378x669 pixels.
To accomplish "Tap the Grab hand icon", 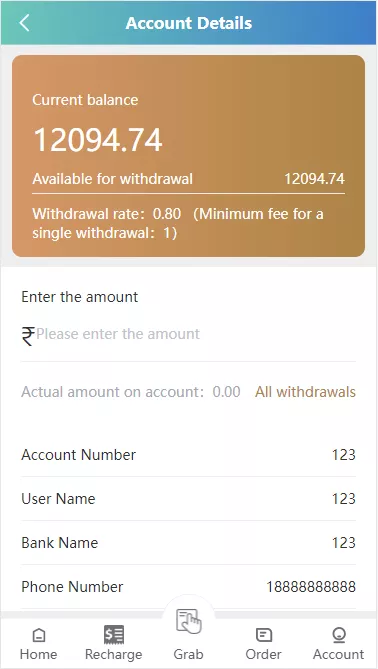I will tap(189, 622).
